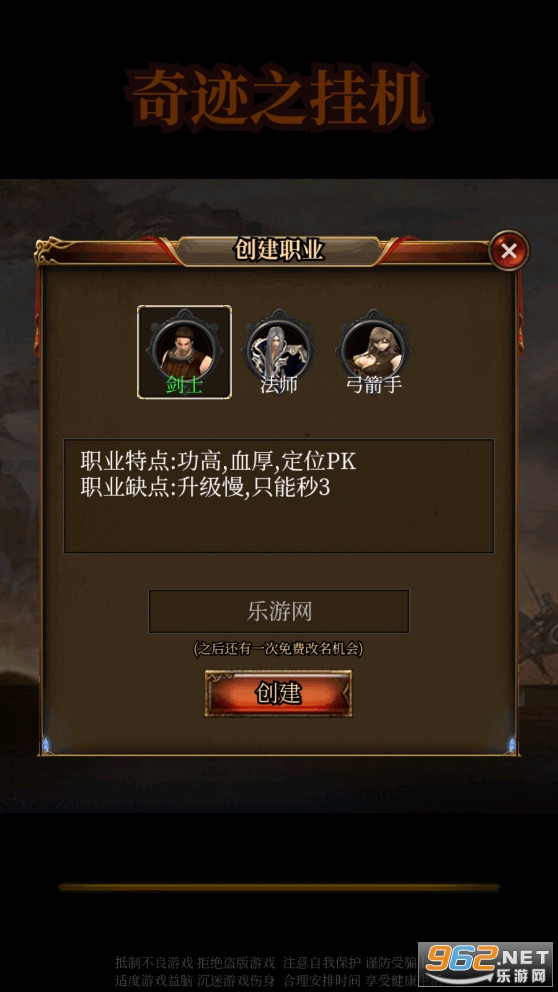This screenshot has width=558, height=992.
Task: Click the 弓箭手 label text
Action: 373,385
